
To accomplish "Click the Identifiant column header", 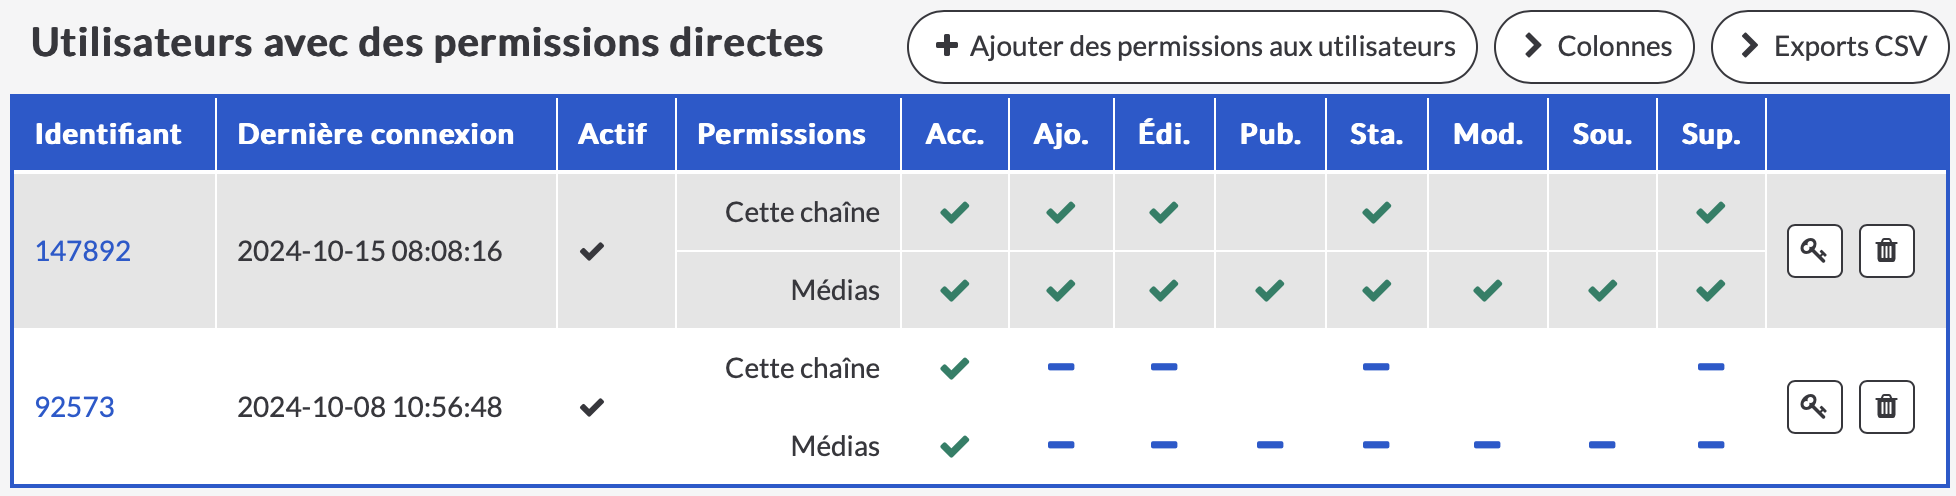I will click(108, 134).
